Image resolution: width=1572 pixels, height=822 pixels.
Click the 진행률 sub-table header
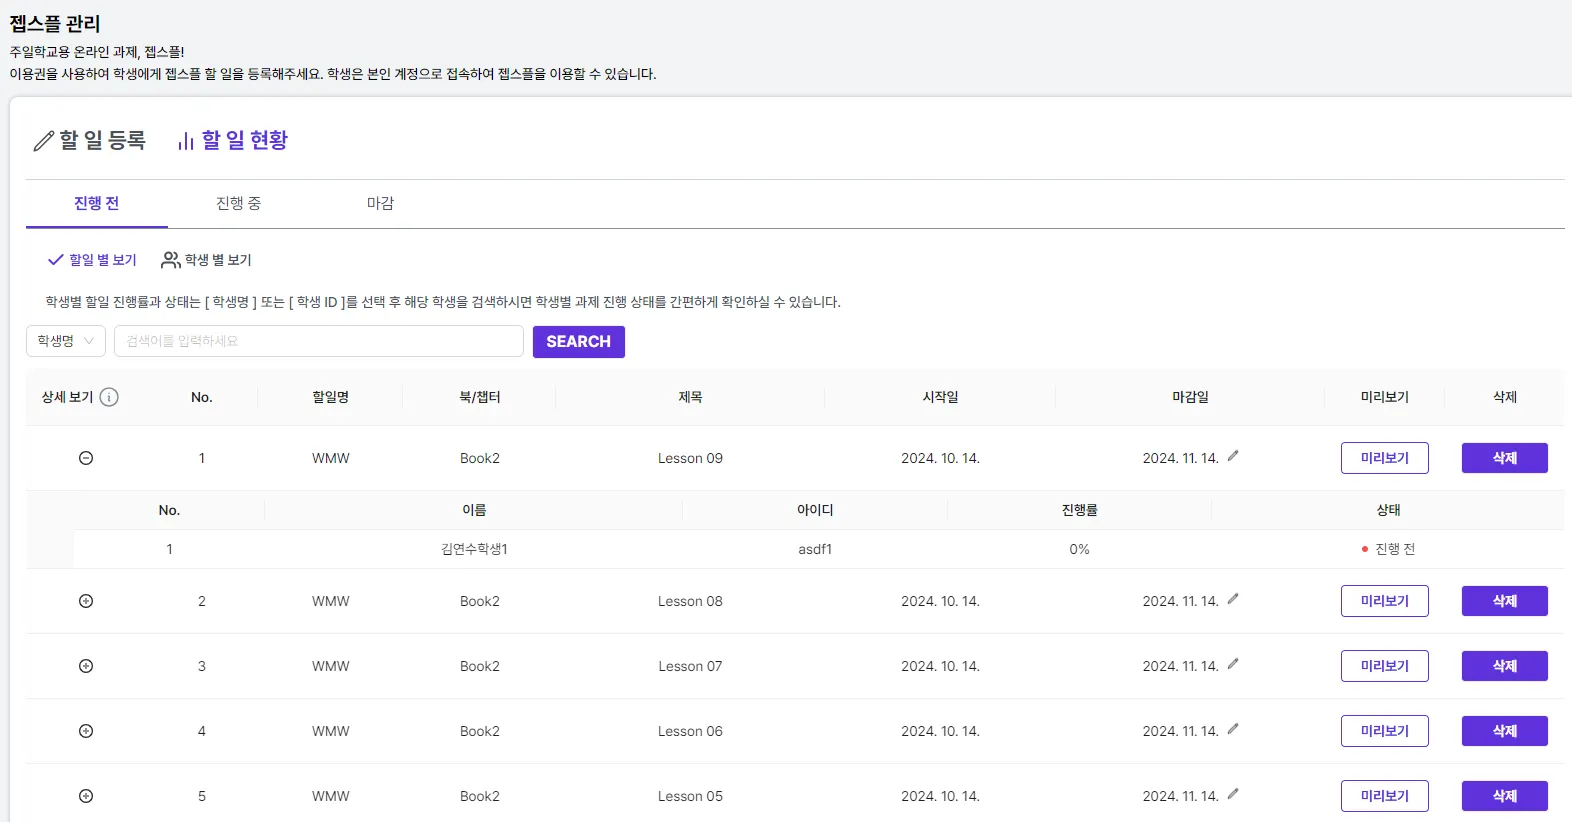click(x=1079, y=510)
